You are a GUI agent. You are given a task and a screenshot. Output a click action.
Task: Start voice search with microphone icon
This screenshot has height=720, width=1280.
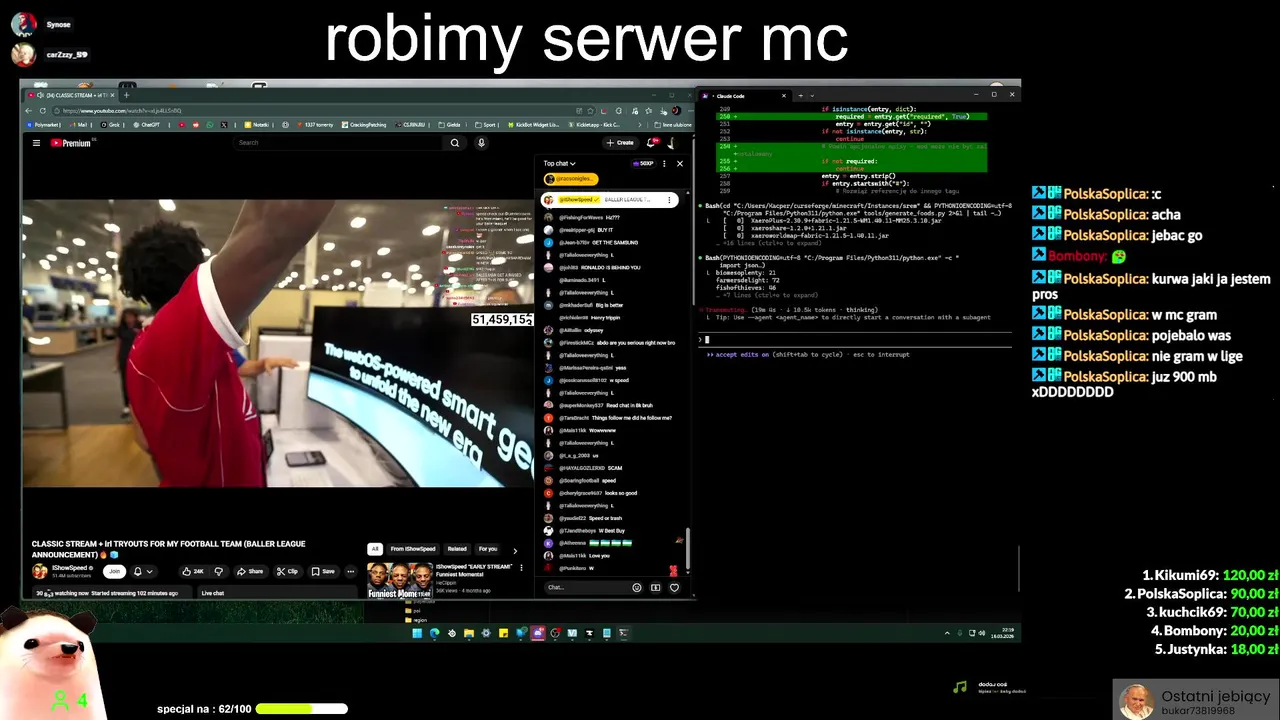coord(481,143)
